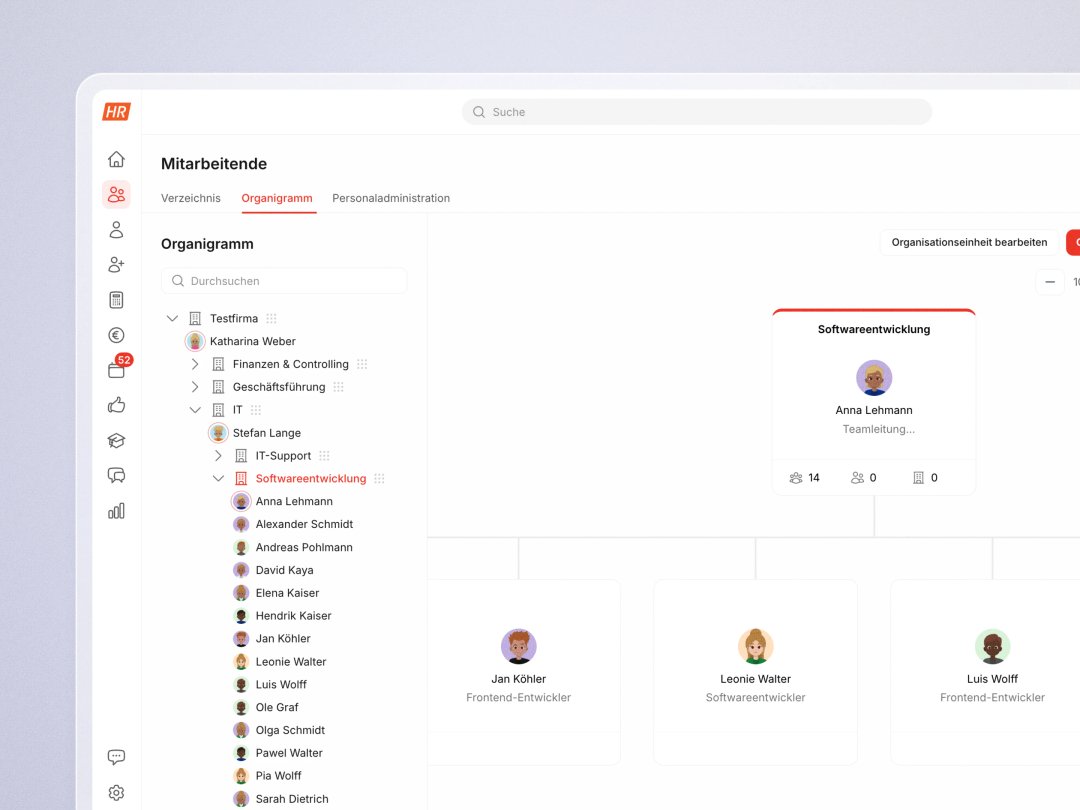The width and height of the screenshot is (1080, 810).
Task: Open Anna Lehmann avatar on Softwareentwicklung card
Action: [874, 377]
